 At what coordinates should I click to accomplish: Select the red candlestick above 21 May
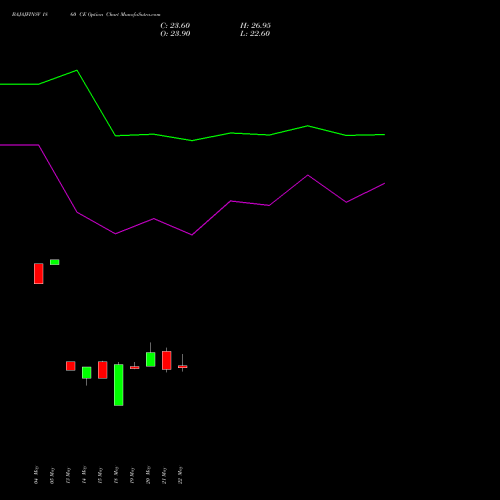(167, 360)
